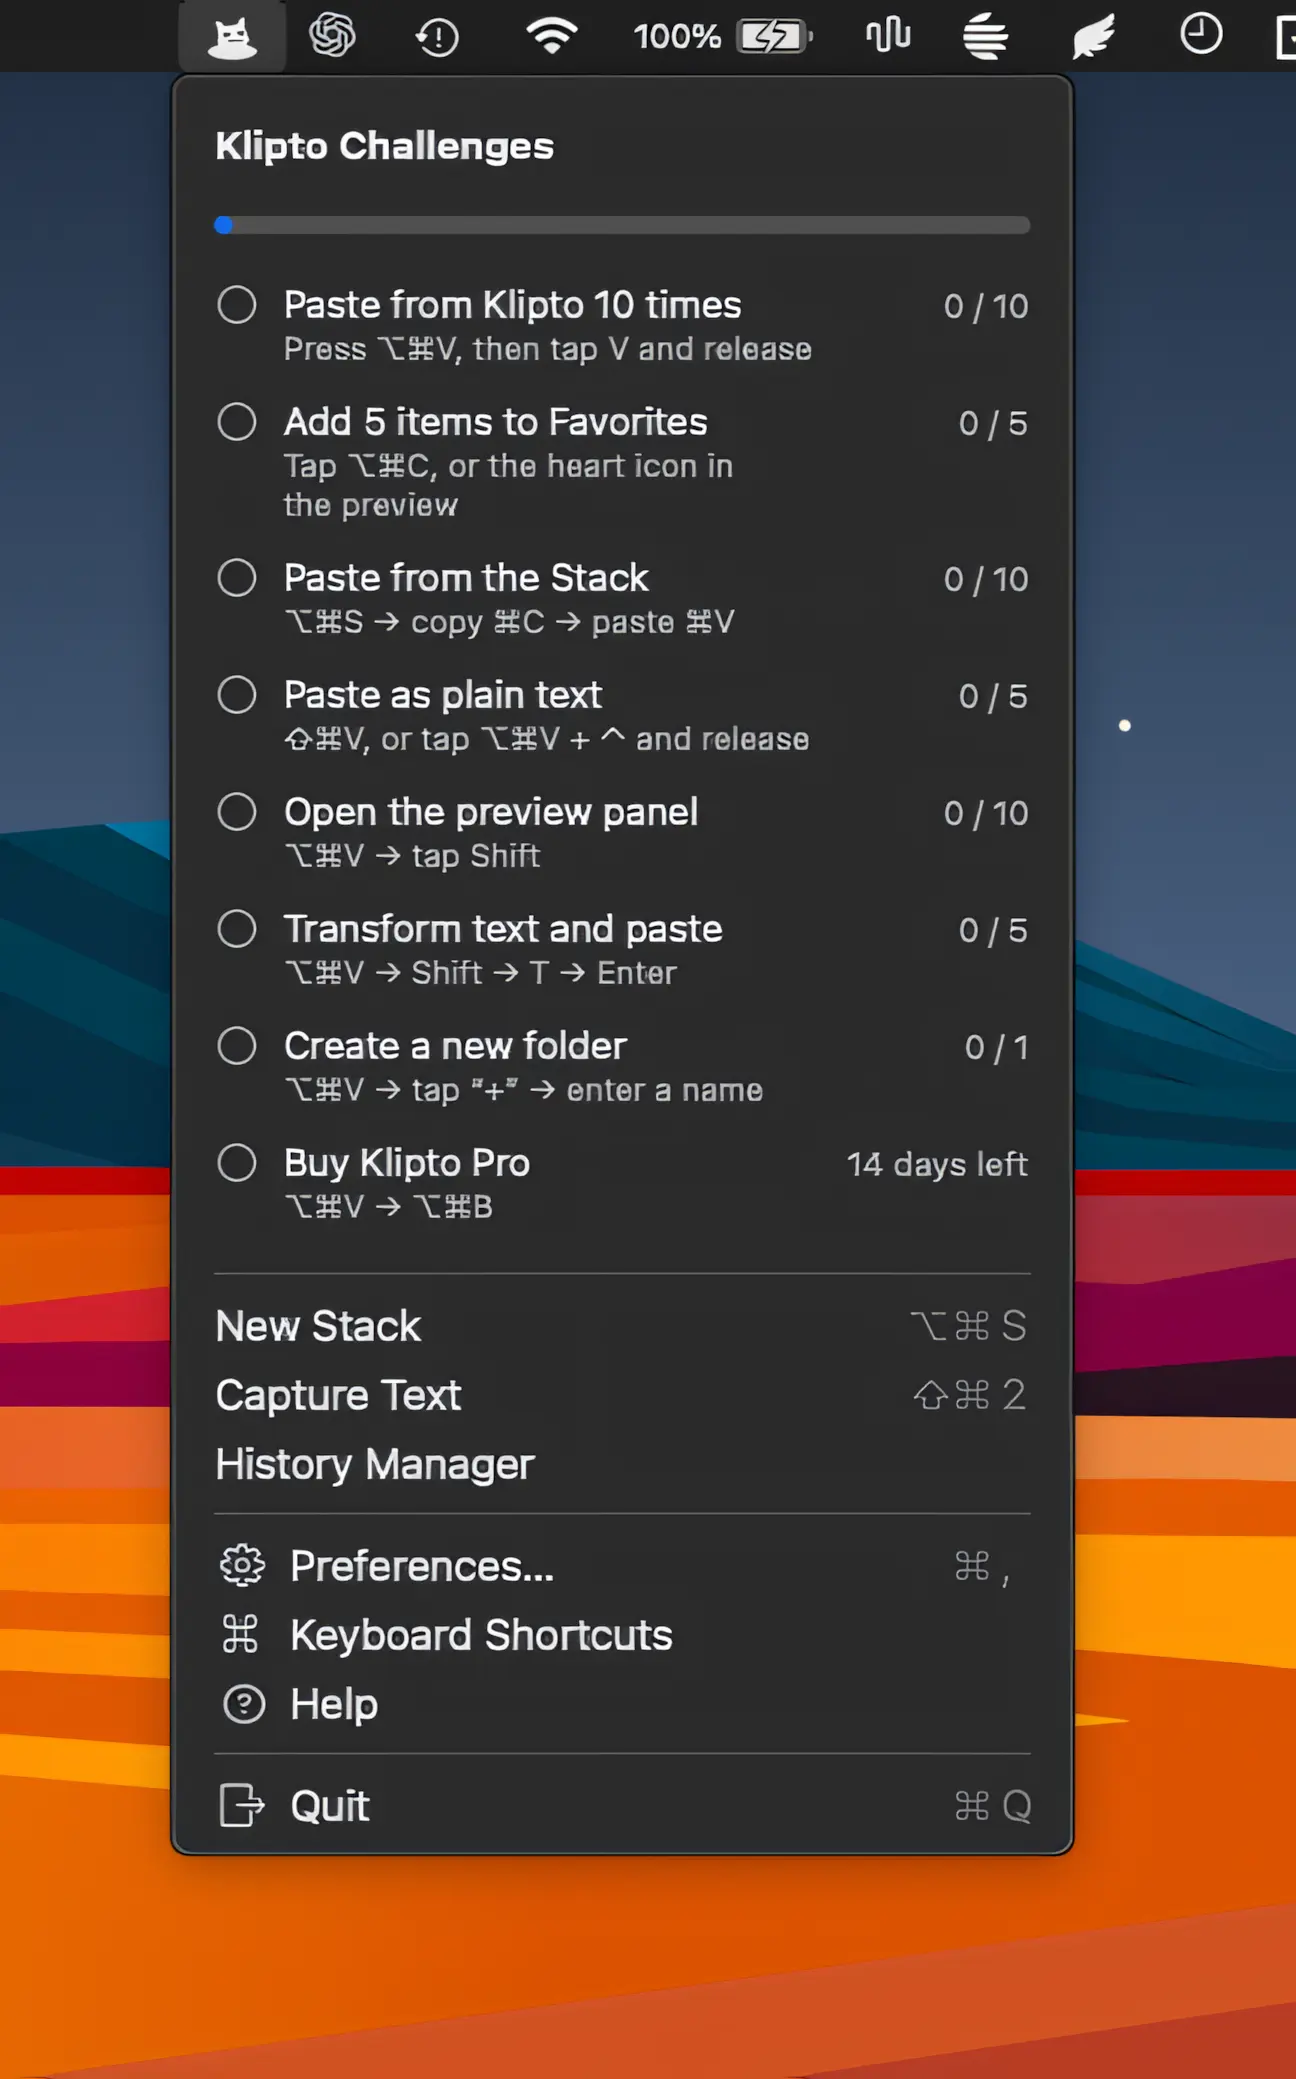Click the charging battery icon

774,37
